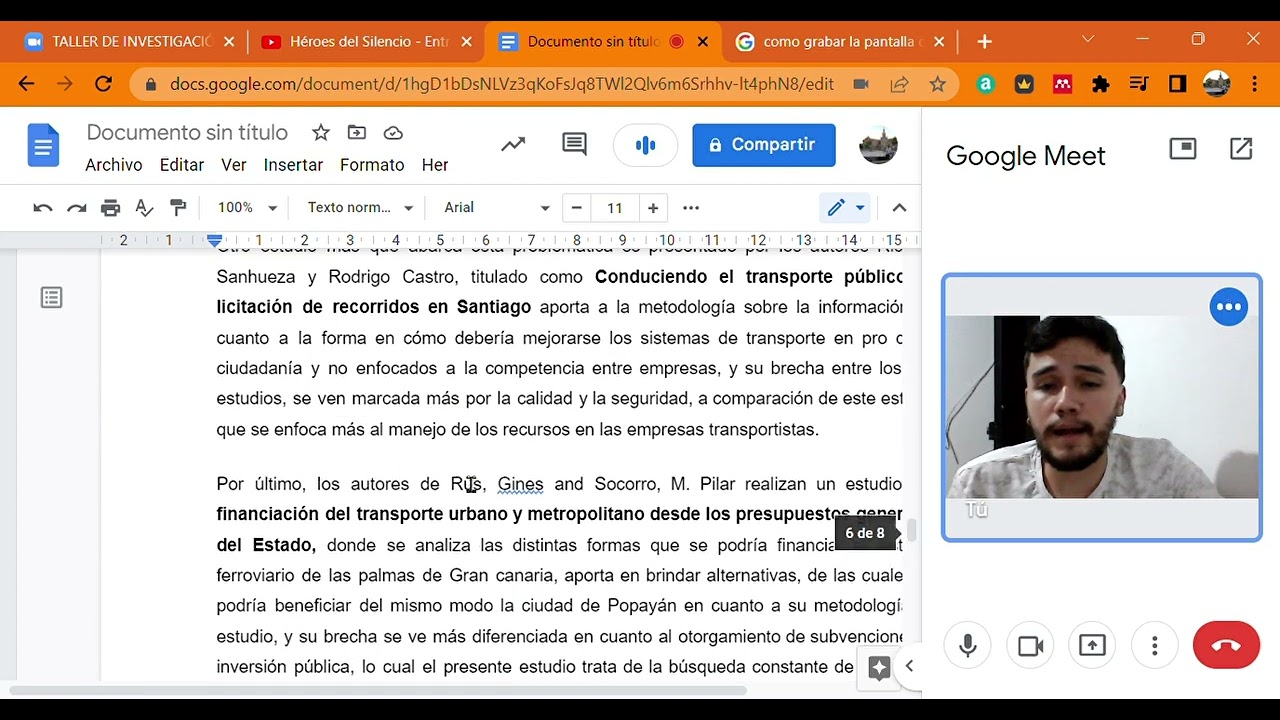The height and width of the screenshot is (720, 1280).
Task: Star the document title
Action: tap(321, 133)
